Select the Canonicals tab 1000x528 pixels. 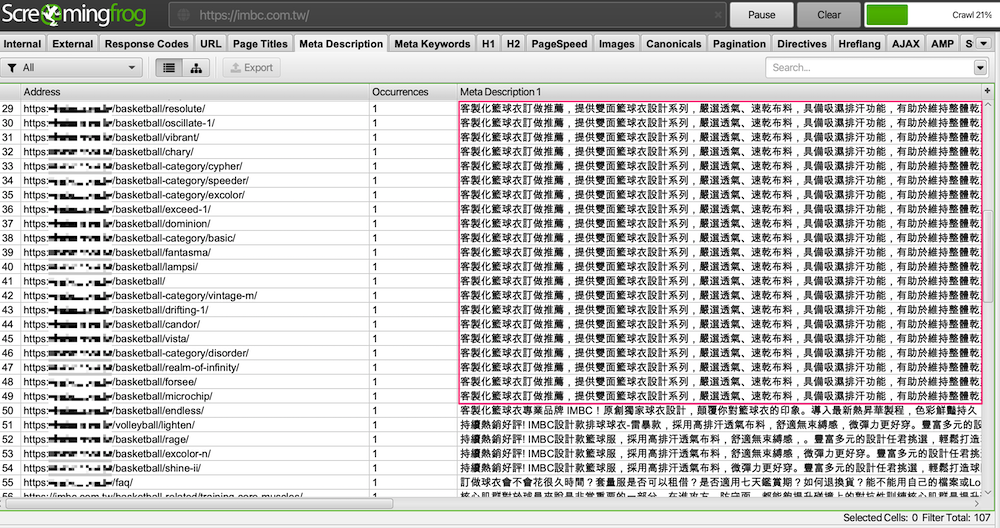click(673, 44)
